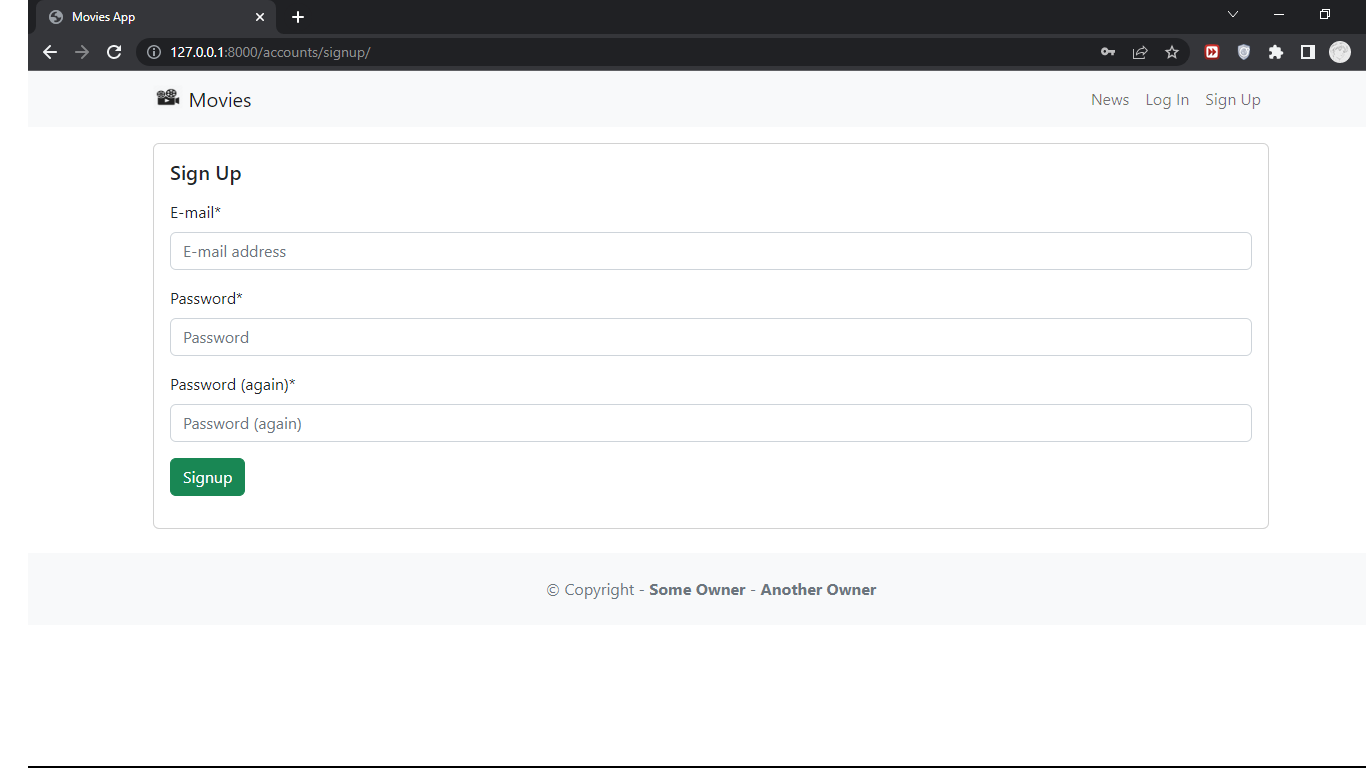Open the browser dropdown chevron at top right
The width and height of the screenshot is (1366, 768).
pos(1232,14)
